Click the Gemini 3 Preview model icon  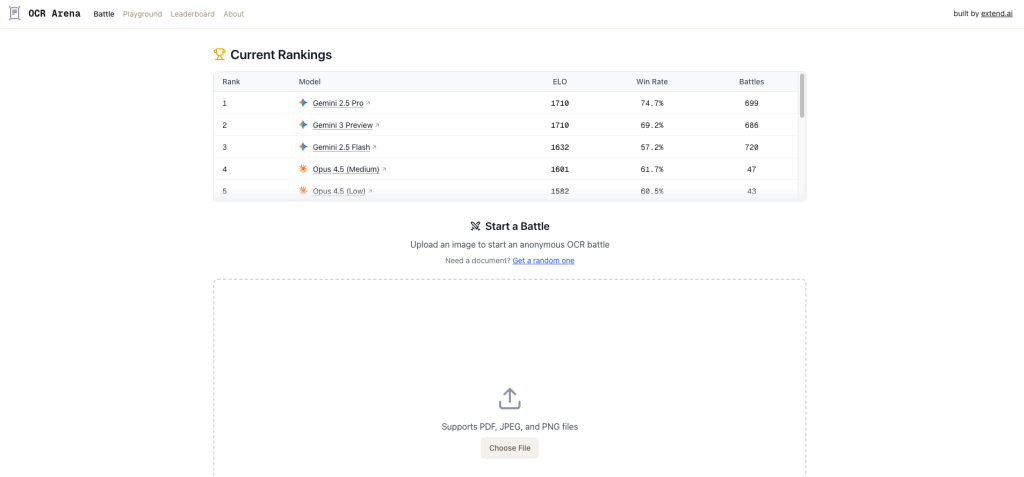(303, 125)
